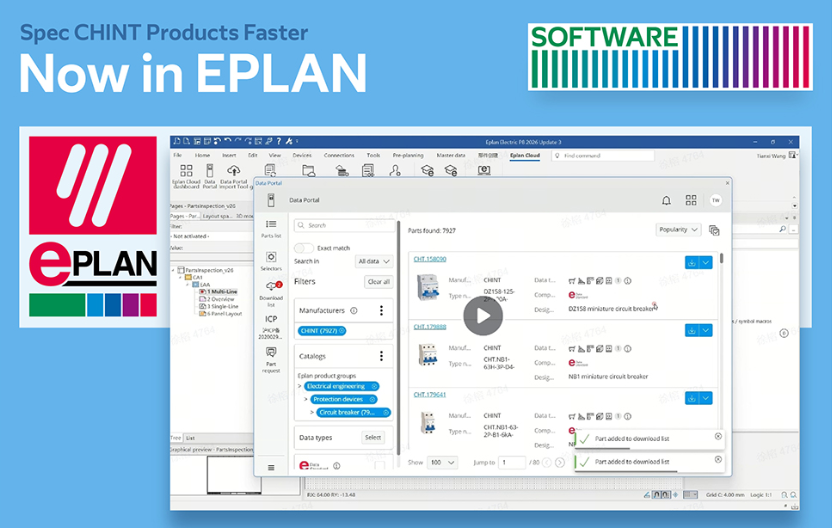Viewport: 832px width, 528px height.
Task: Expand download options for CHT.179888
Action: (x=706, y=331)
